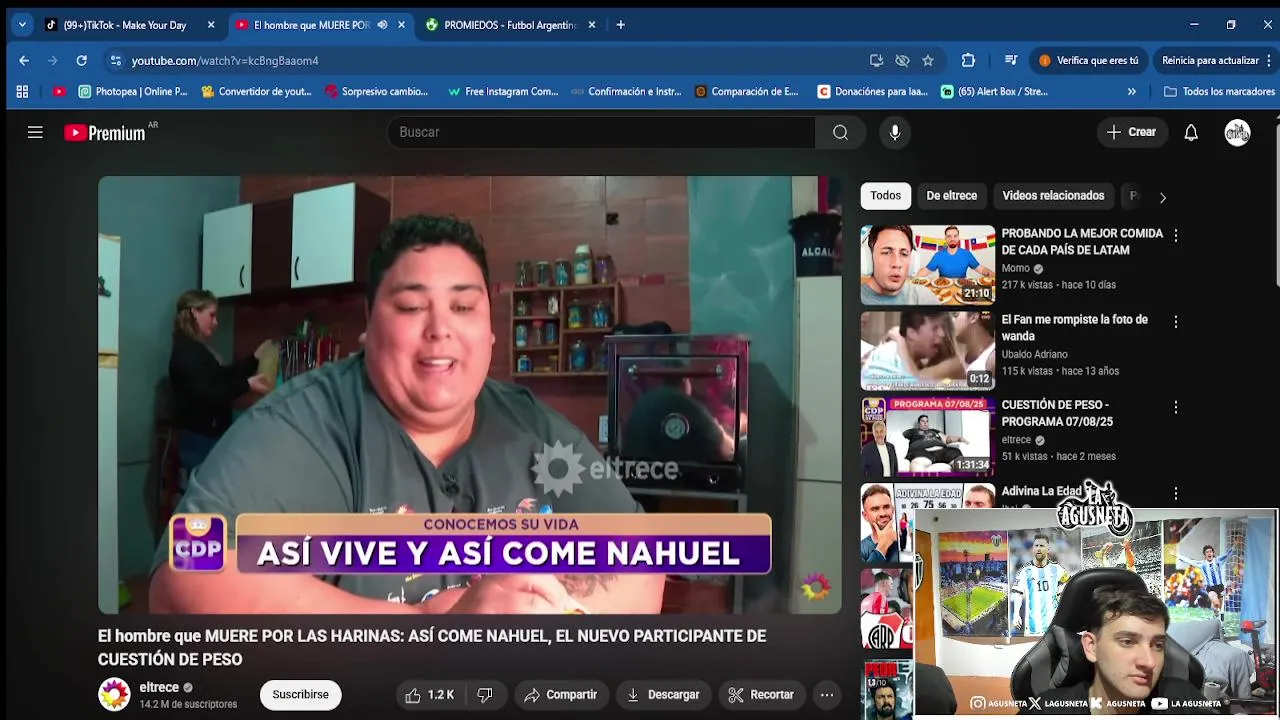Open Photopea Online bookmark
1280x720 pixels.
tap(133, 91)
